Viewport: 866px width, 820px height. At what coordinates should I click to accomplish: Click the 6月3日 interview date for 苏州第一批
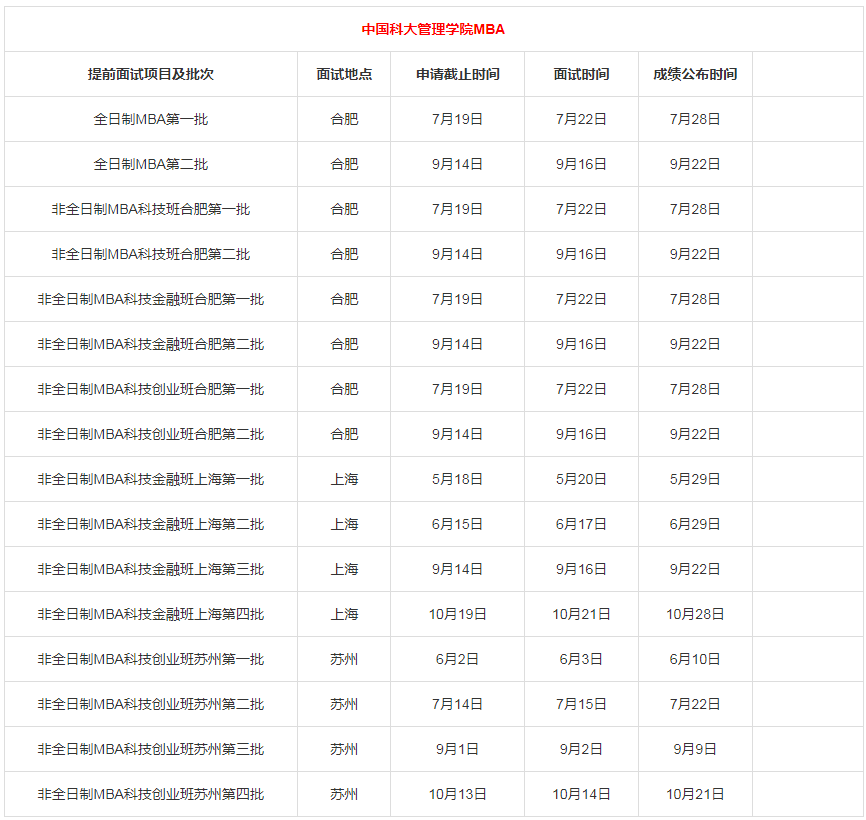coord(580,659)
